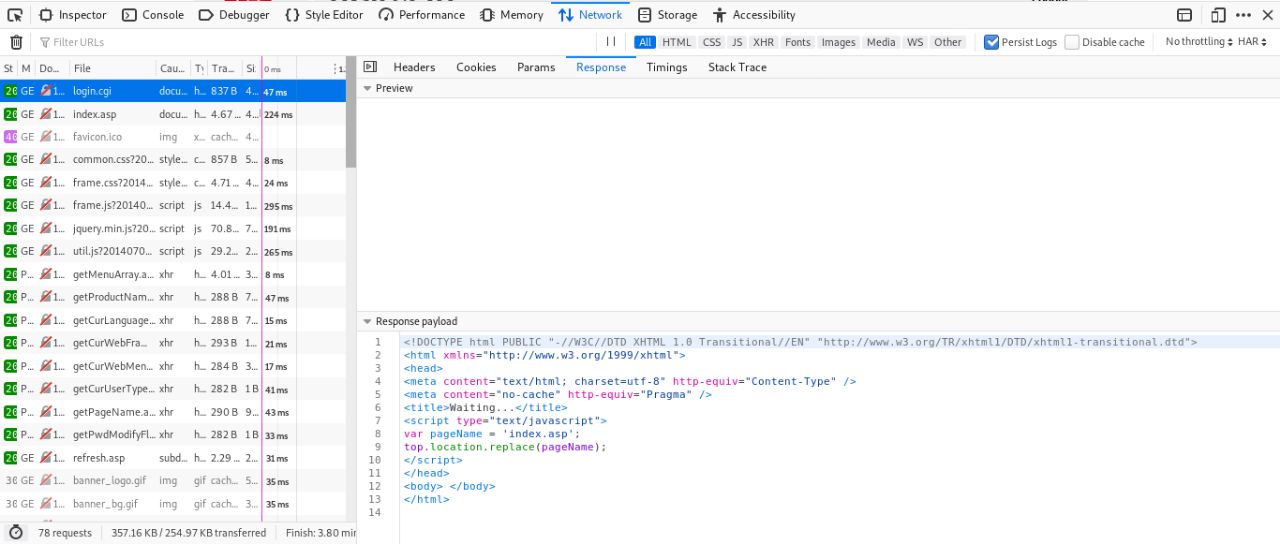Select the banner_bg.gif request row
1280x544 pixels.
[173, 504]
